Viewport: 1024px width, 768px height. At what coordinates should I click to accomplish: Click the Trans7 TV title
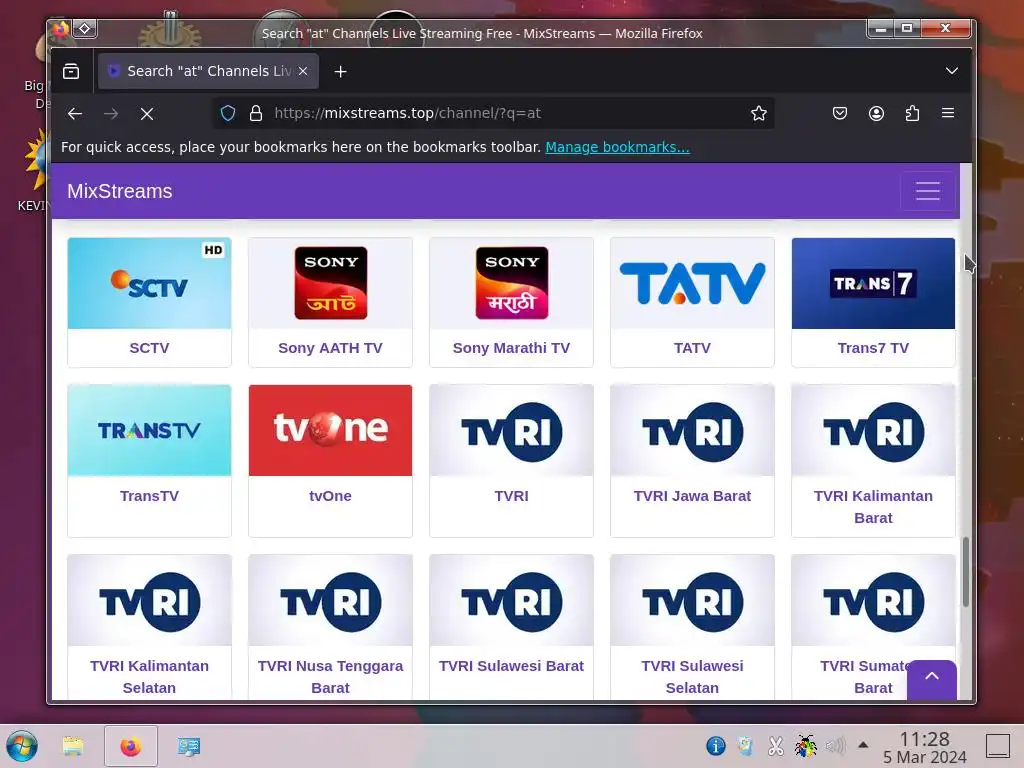pos(873,348)
